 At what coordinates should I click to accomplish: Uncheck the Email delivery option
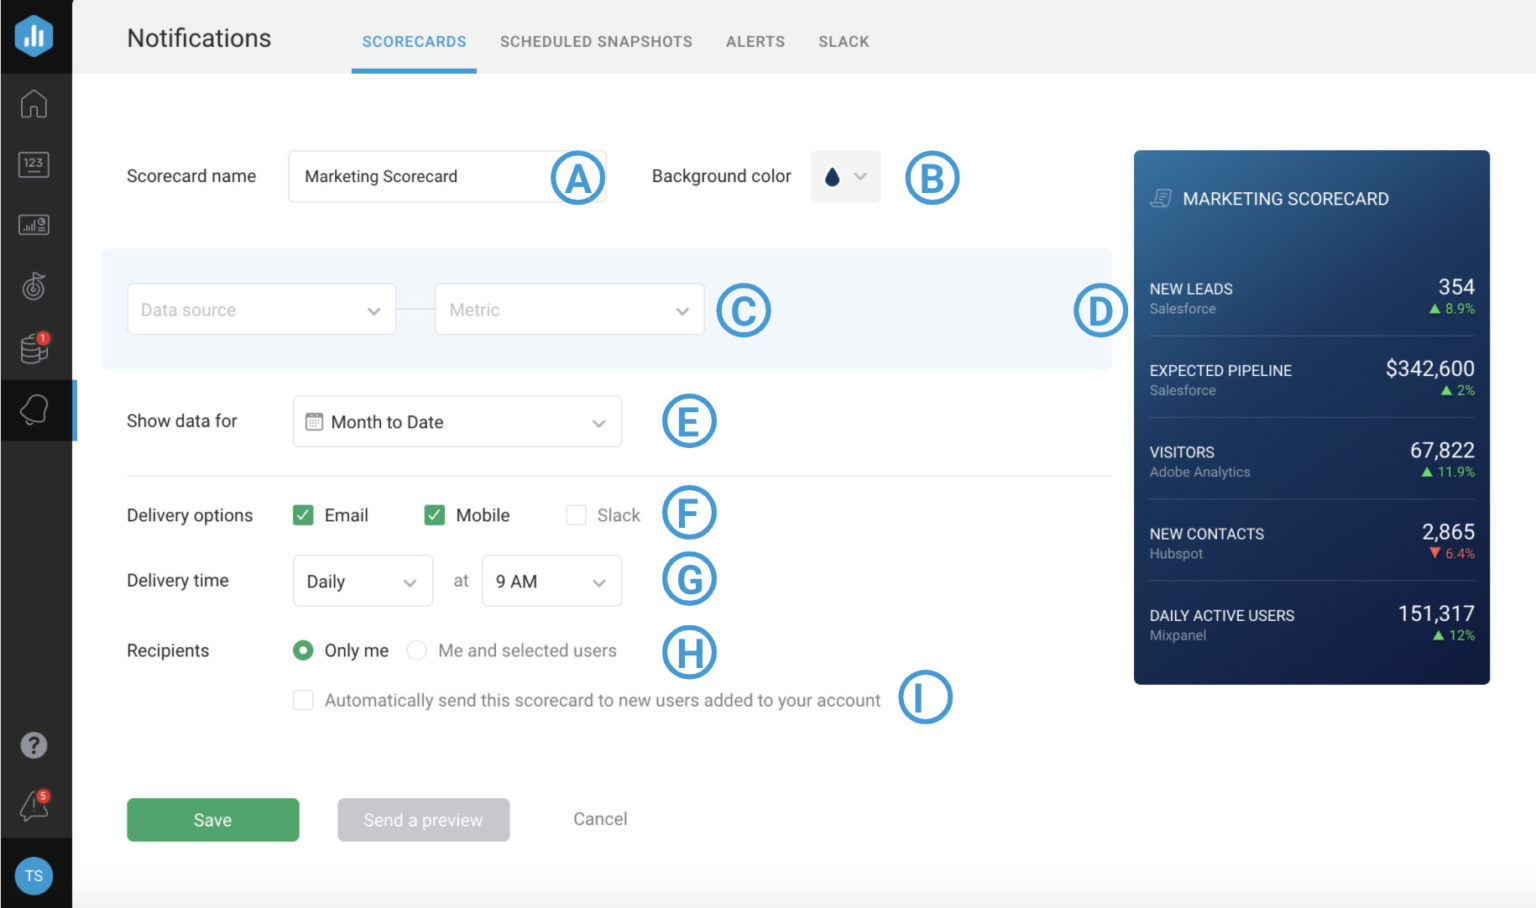tap(303, 515)
